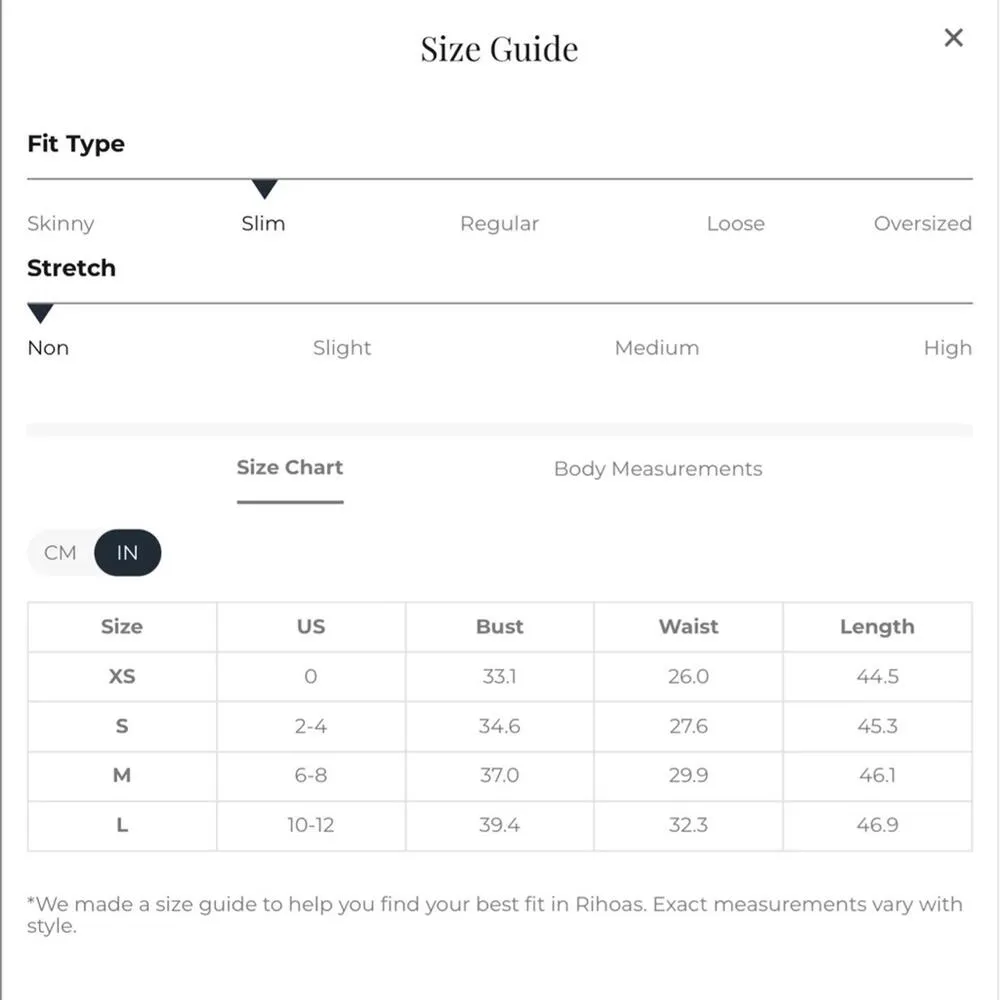Viewport: 1000px width, 1000px height.
Task: Click the Stretch slider marker
Action: 40,313
